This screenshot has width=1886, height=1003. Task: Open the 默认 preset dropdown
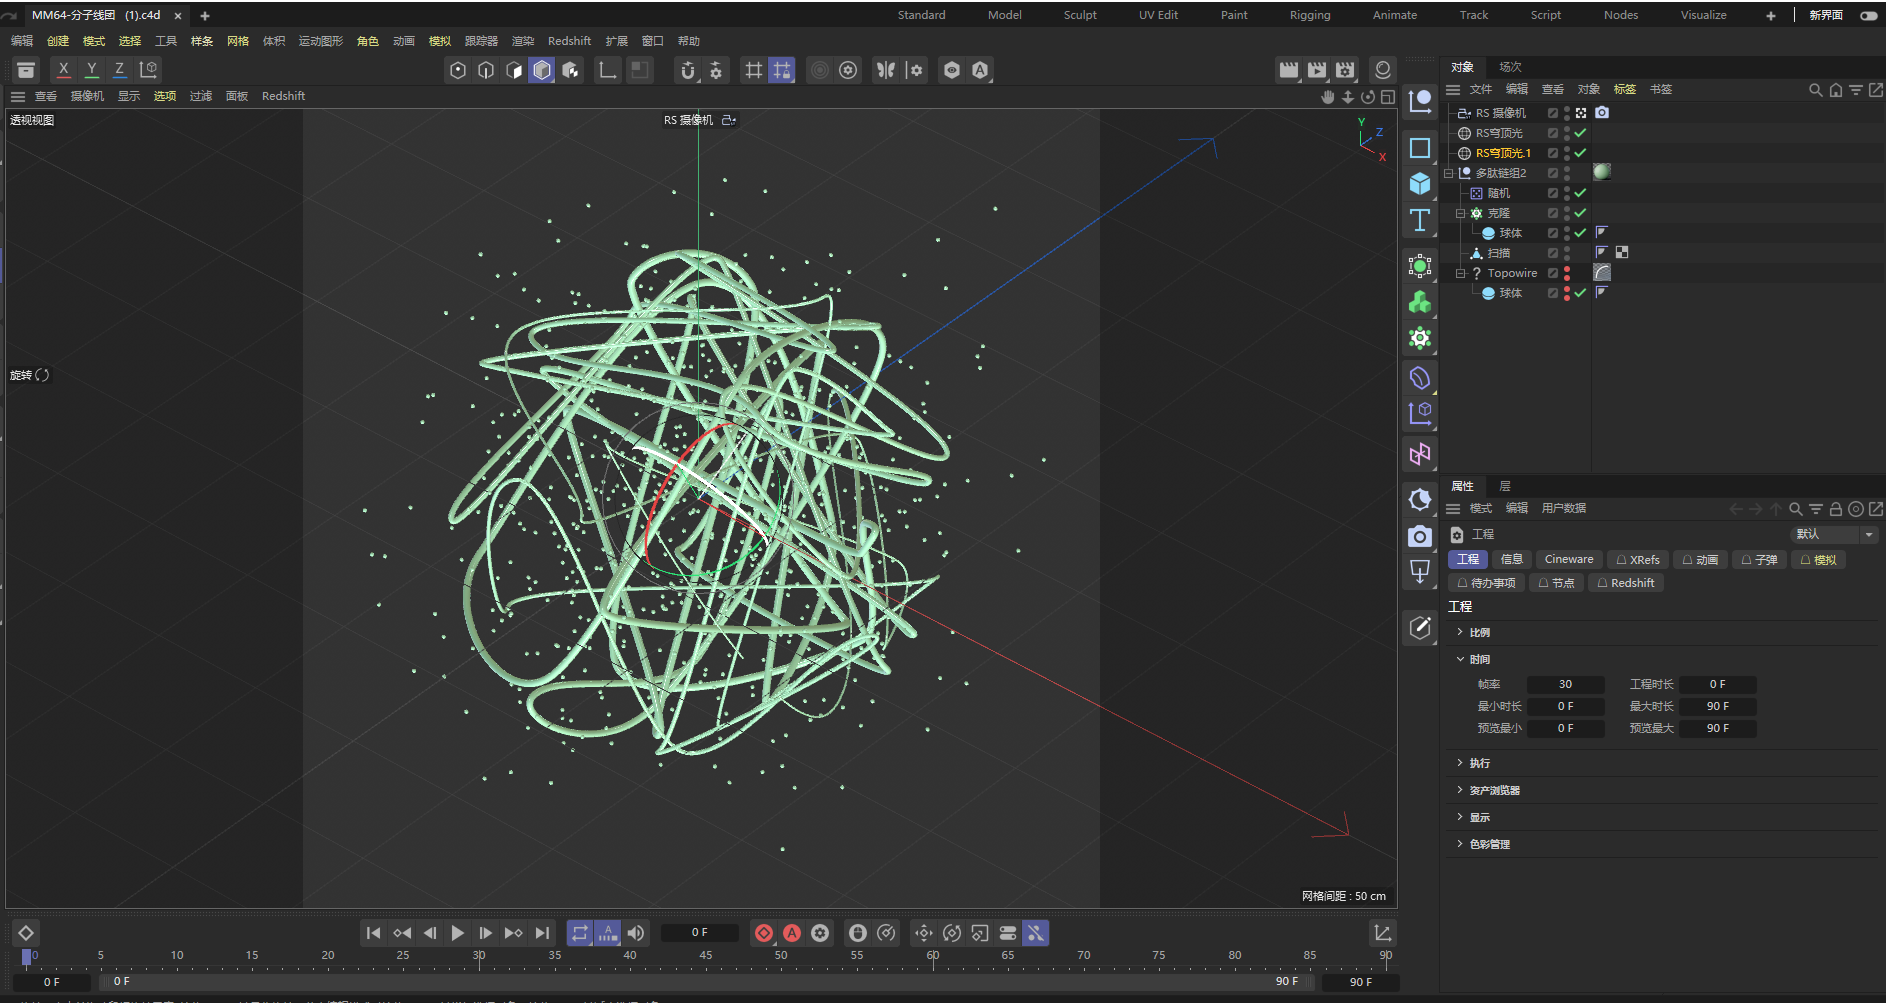(x=1834, y=534)
